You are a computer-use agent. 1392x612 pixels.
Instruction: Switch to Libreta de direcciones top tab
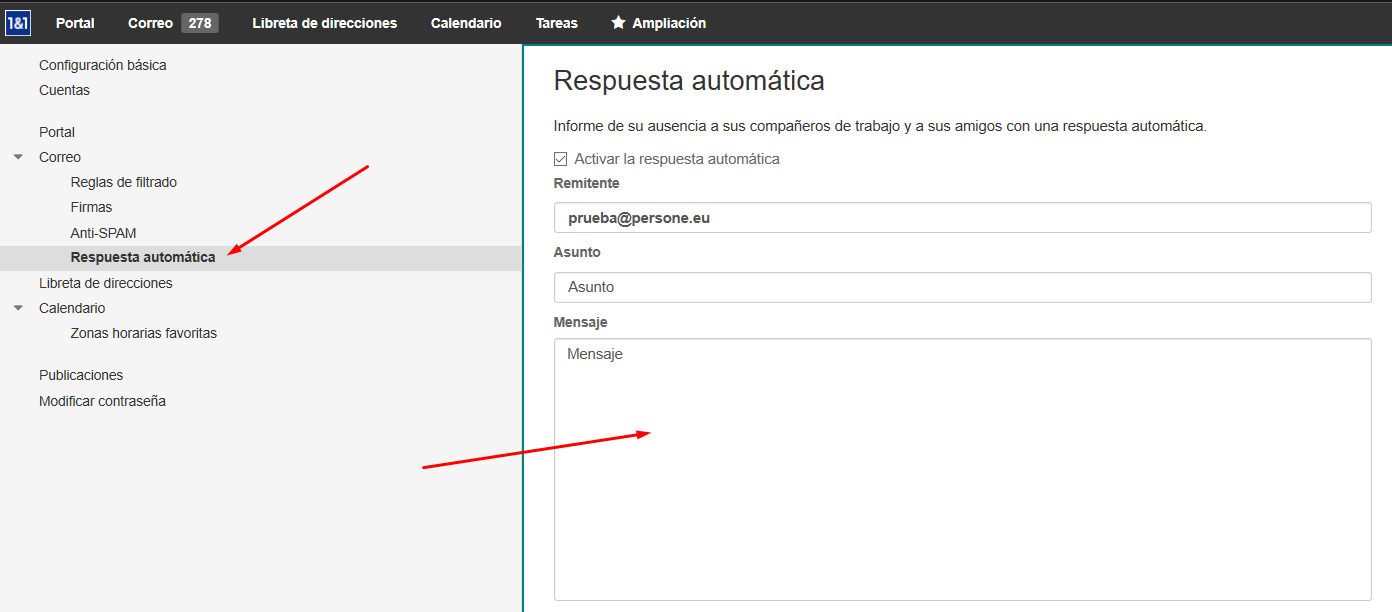coord(324,22)
